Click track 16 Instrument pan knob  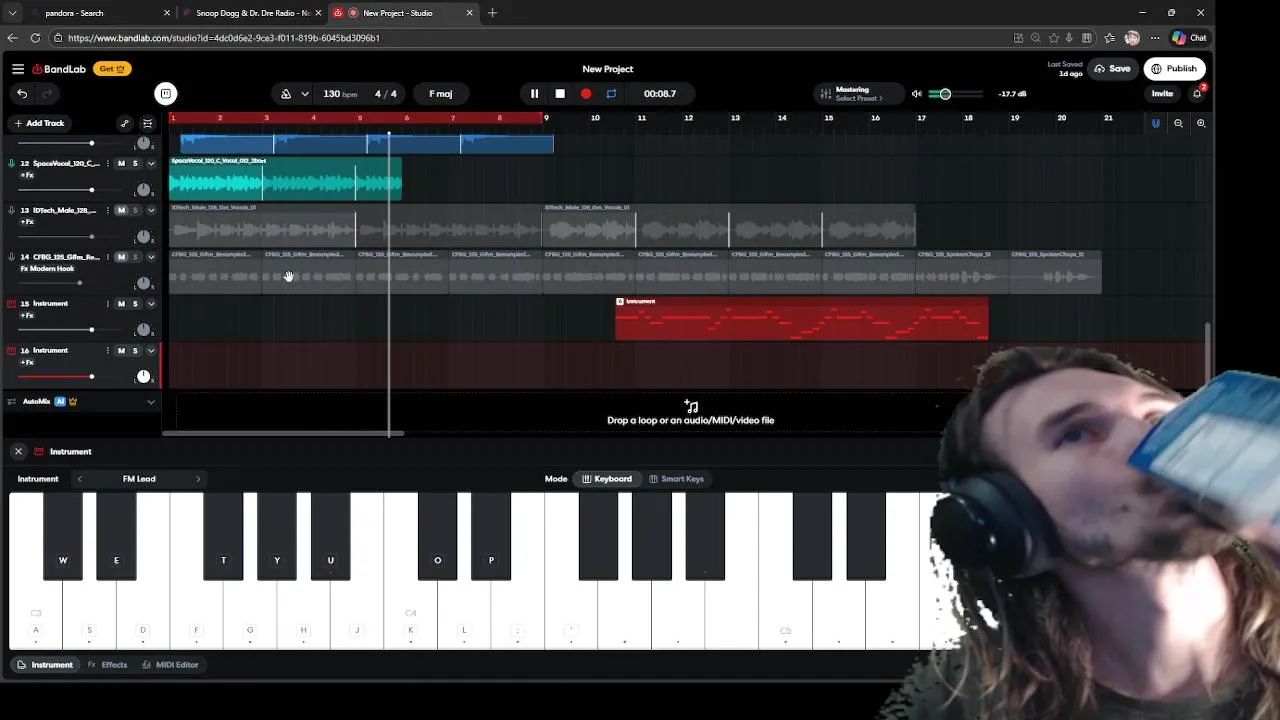pos(143,377)
